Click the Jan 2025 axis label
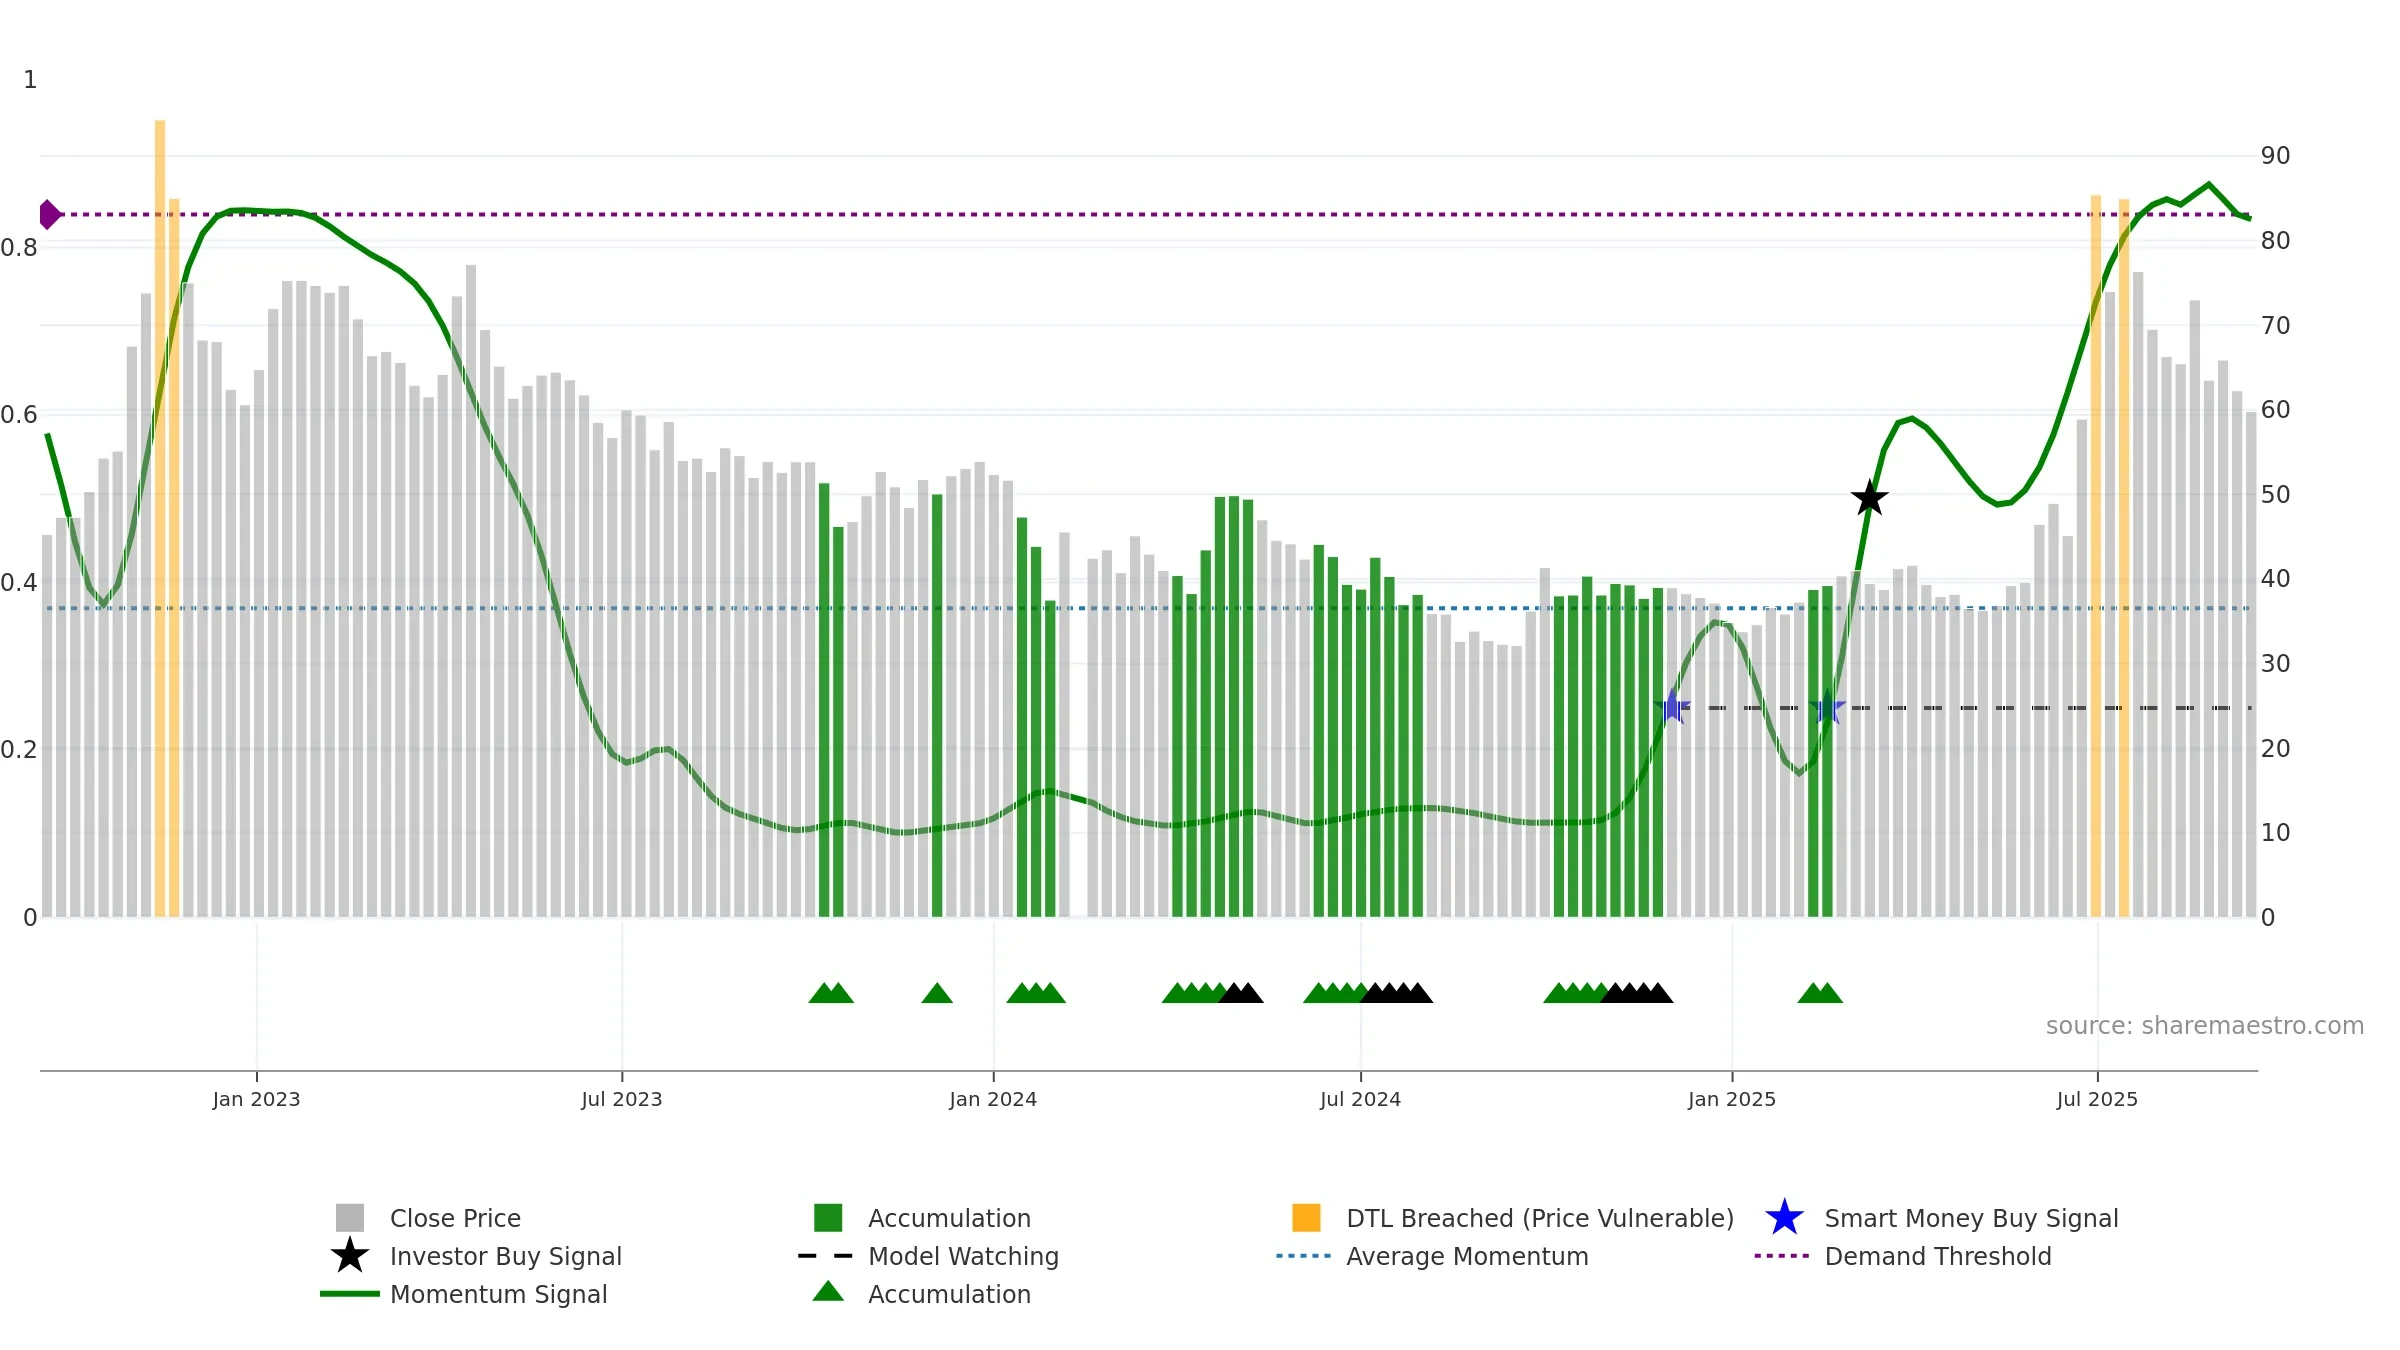Screen dimensions: 2400x1350 tap(1732, 1099)
